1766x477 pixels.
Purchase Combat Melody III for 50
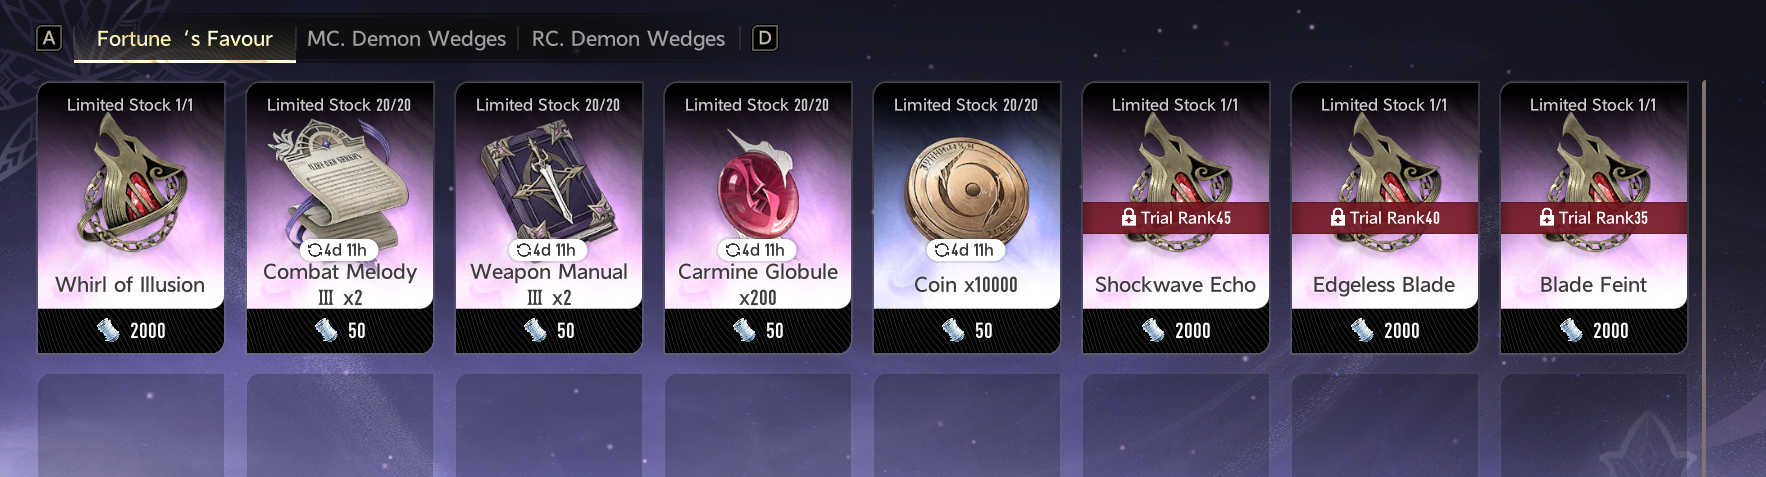pos(340,330)
